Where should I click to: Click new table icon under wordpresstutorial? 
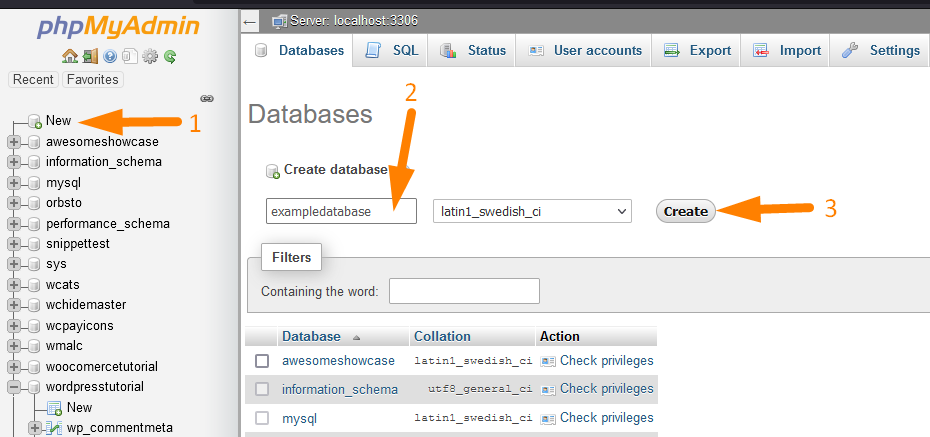click(55, 408)
